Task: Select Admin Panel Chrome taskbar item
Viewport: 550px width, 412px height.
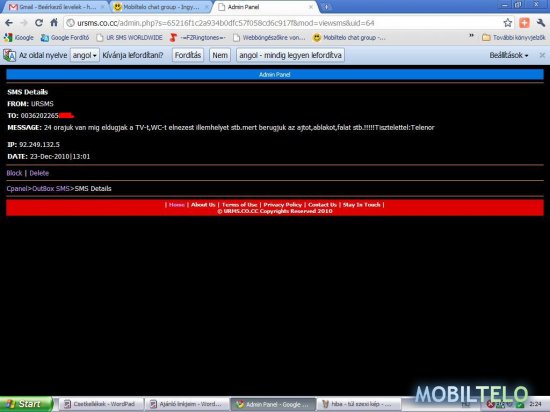Action: tap(273, 404)
